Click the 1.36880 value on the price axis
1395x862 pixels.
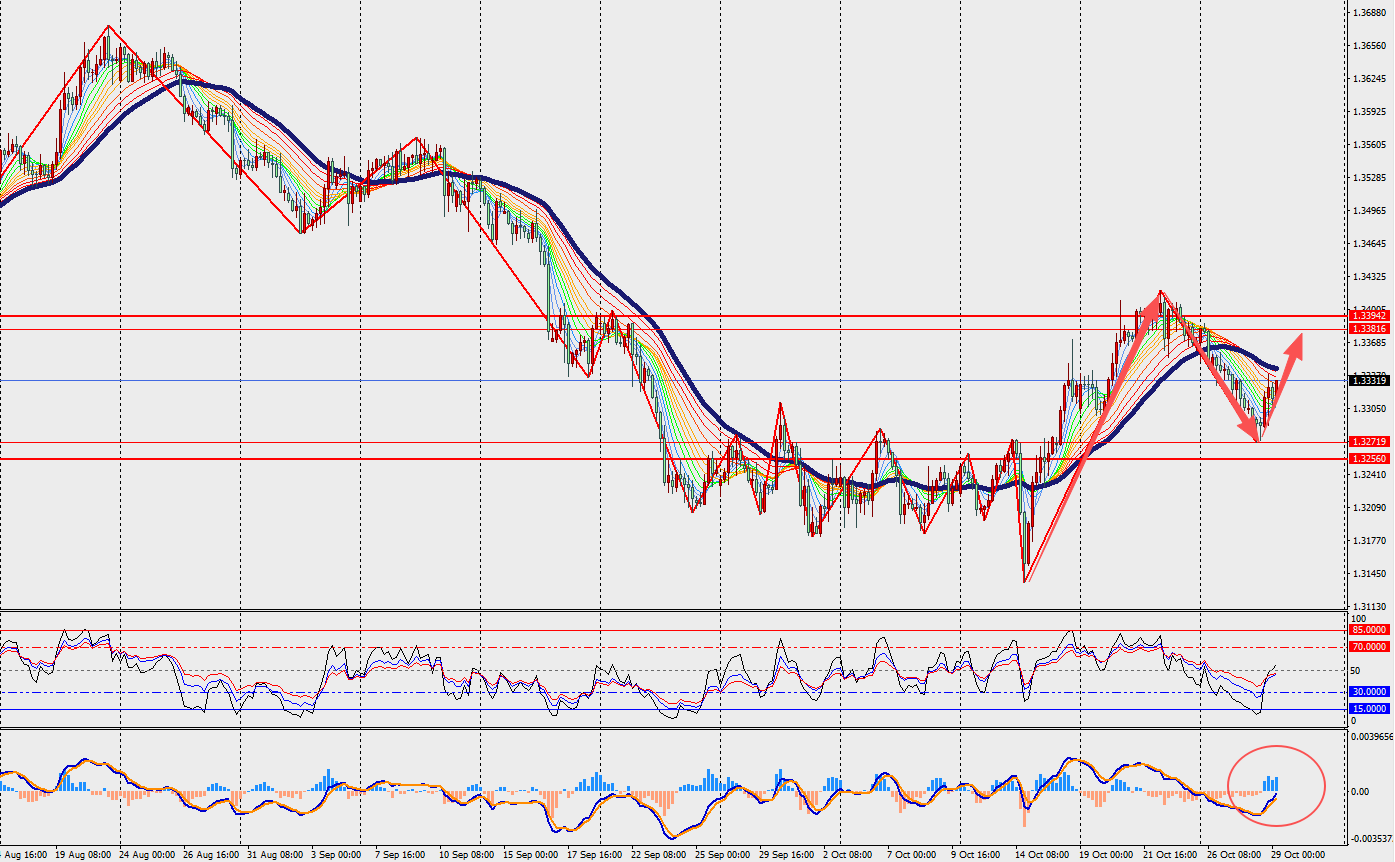click(x=1368, y=13)
